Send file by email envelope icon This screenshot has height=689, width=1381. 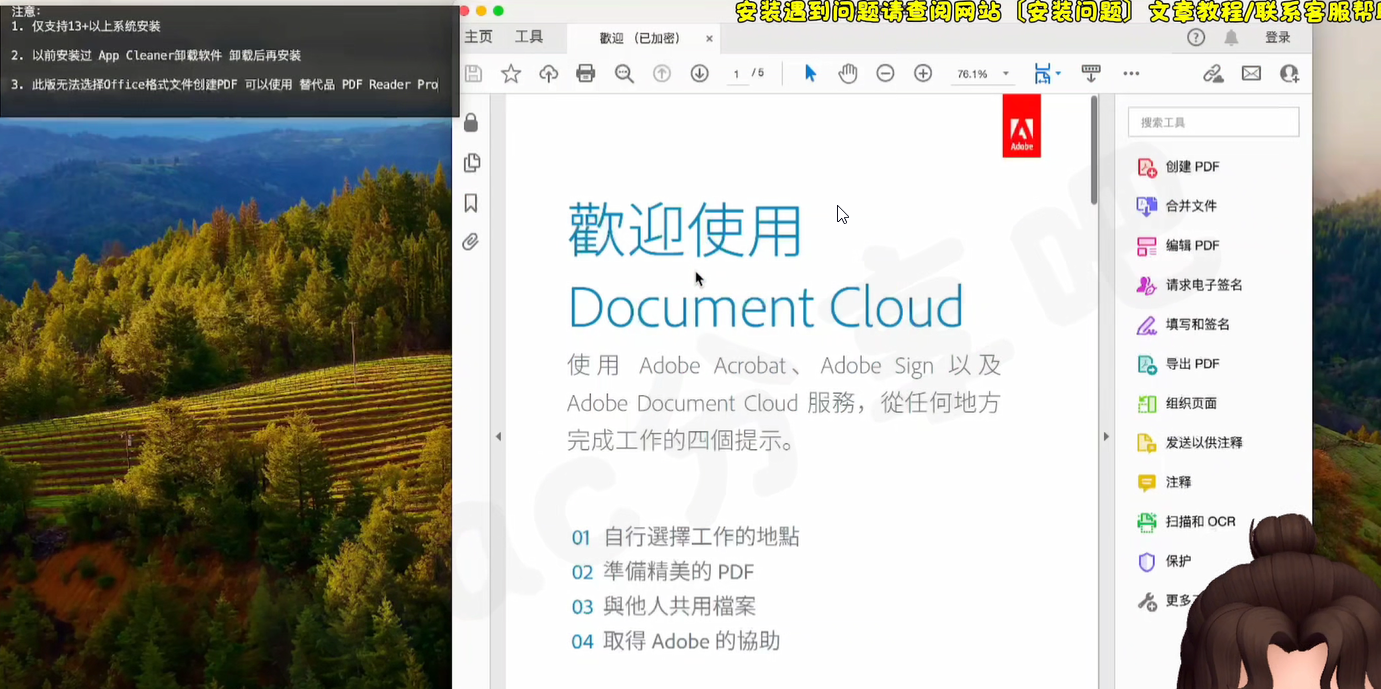[x=1251, y=73]
